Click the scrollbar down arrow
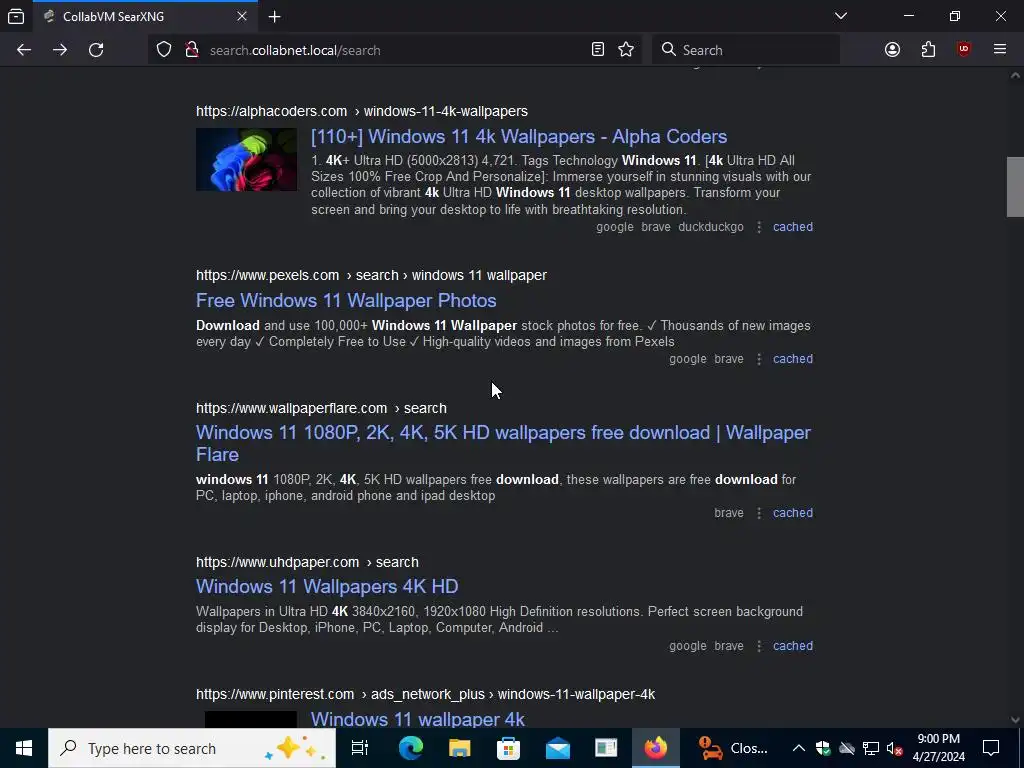 point(1015,720)
